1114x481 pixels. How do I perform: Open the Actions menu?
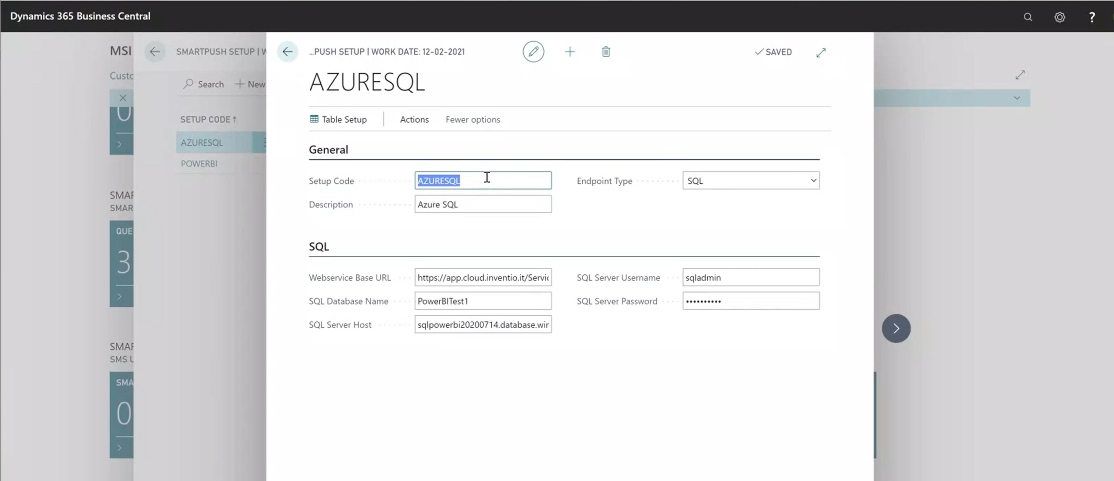click(x=414, y=119)
